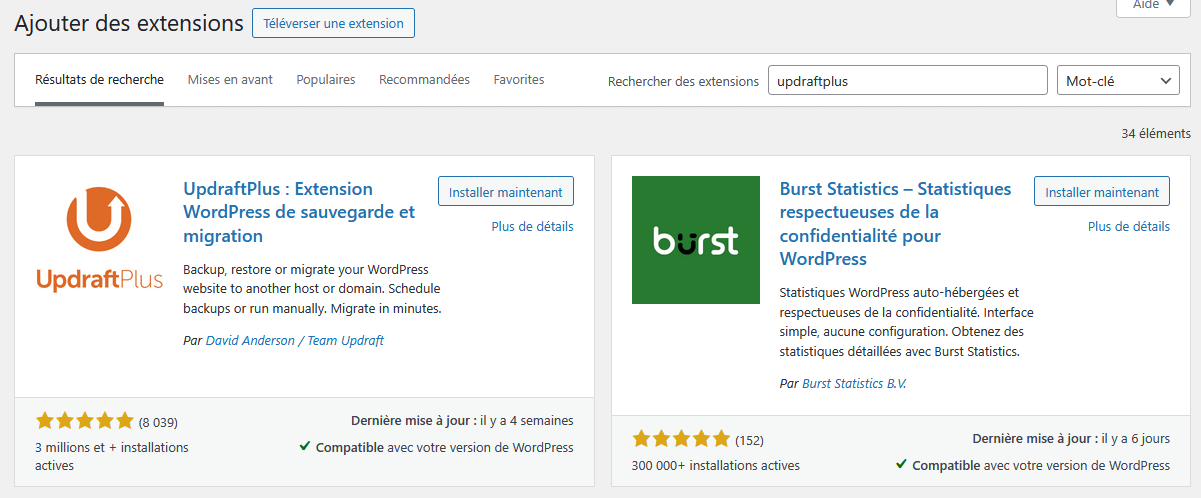Install UpdraftPlus with Installer maintenant

click(506, 192)
